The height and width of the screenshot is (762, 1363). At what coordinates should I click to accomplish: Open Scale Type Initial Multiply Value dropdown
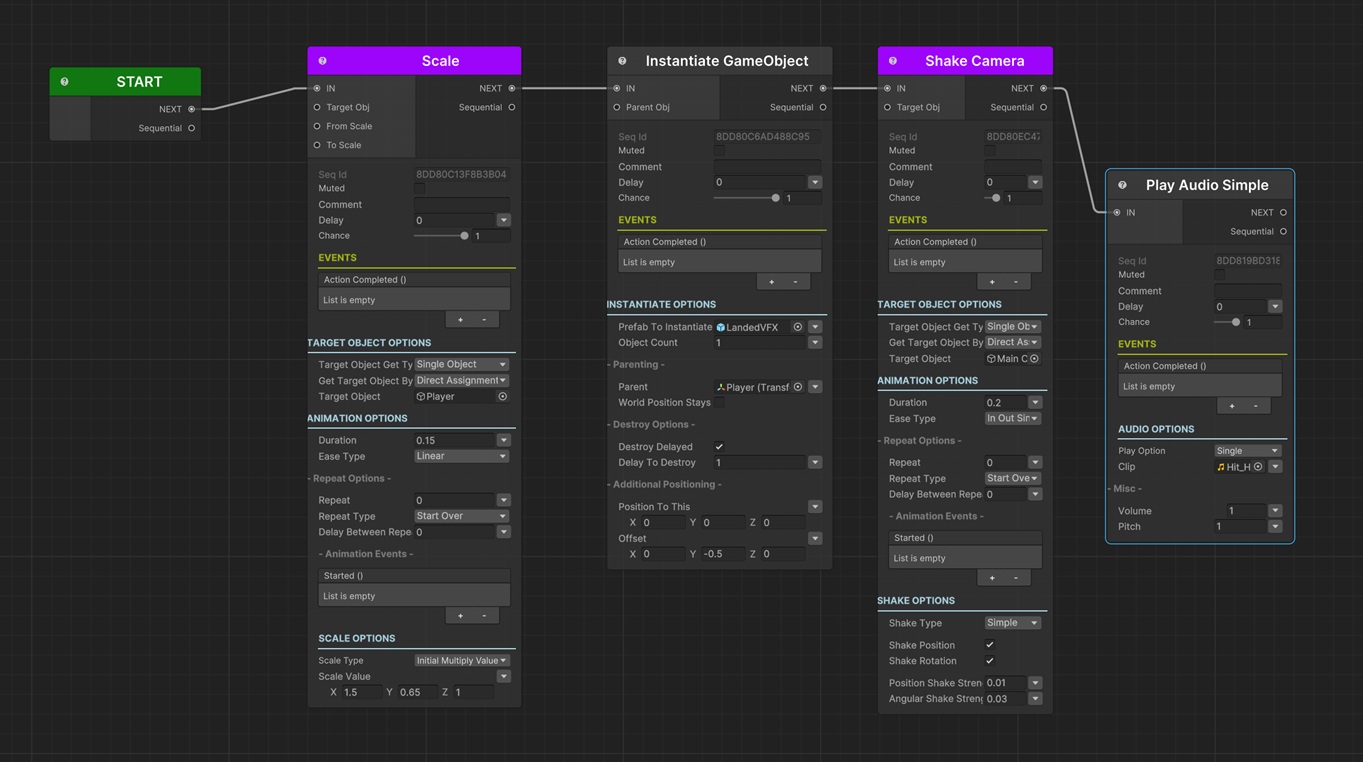(x=461, y=660)
